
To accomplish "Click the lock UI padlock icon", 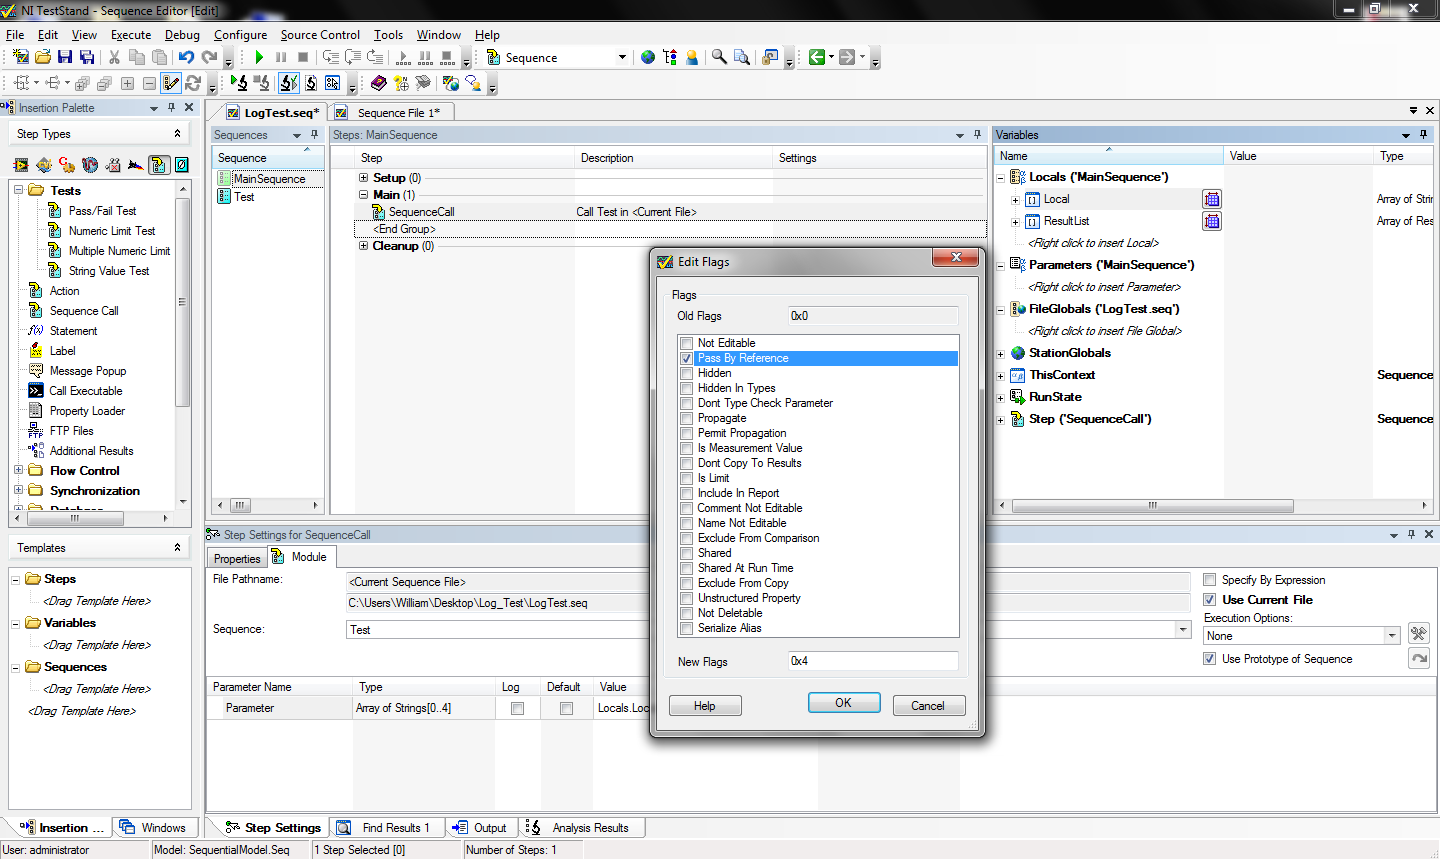I will [769, 57].
